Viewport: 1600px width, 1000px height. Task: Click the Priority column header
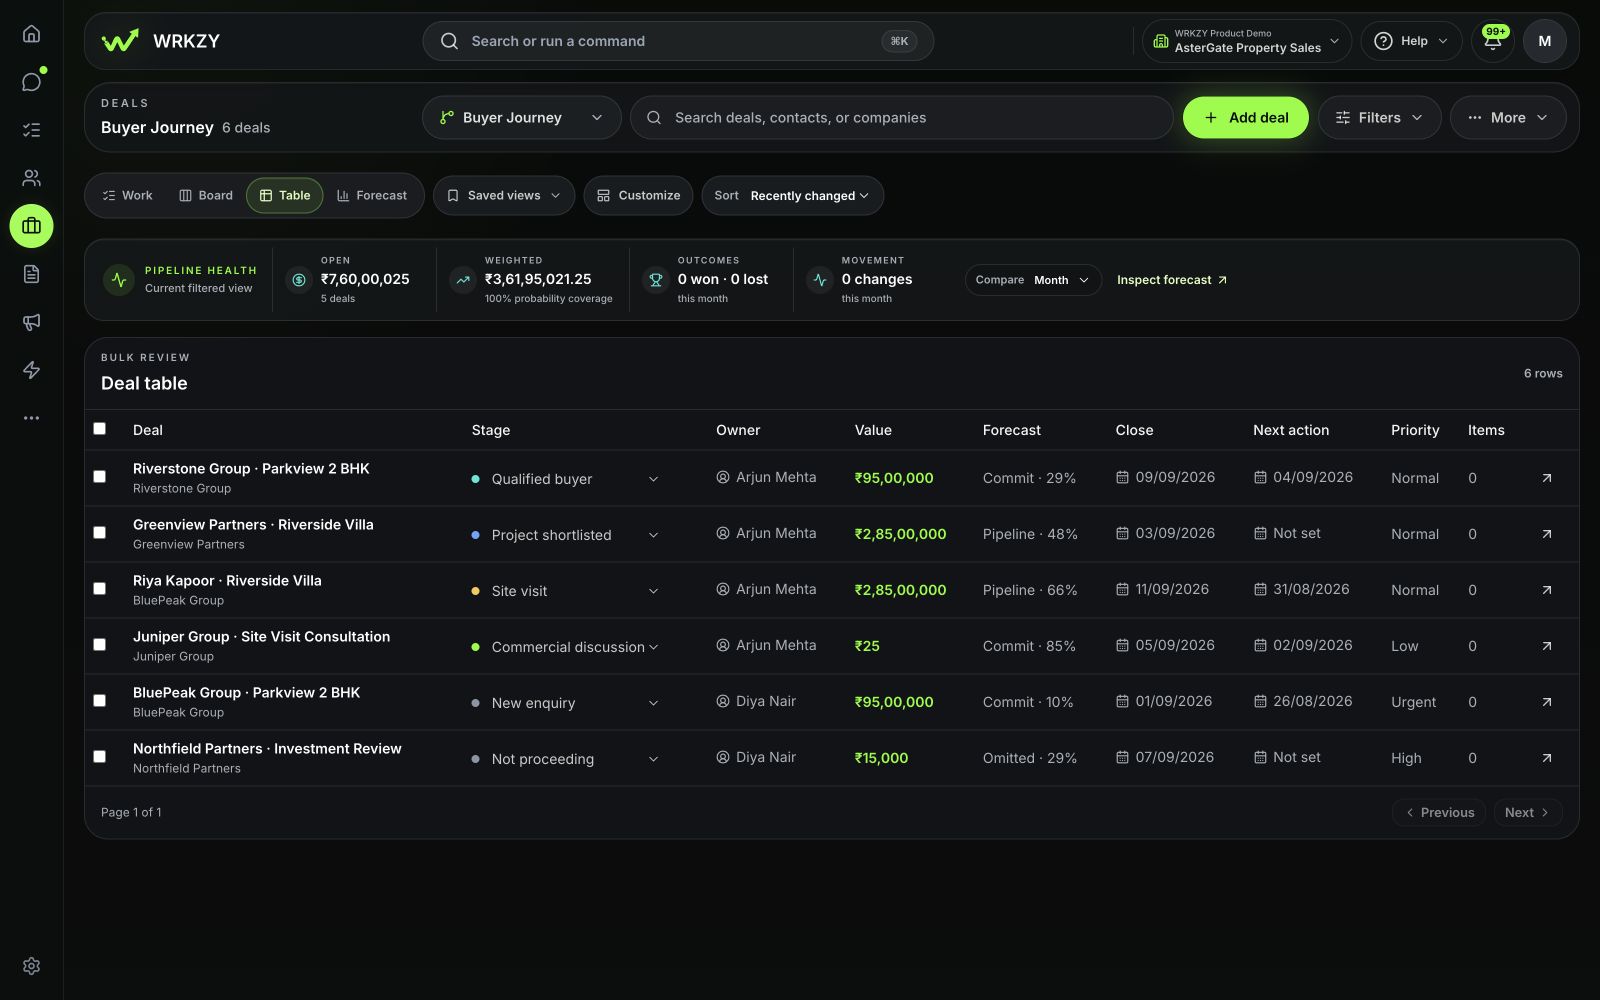1415,430
